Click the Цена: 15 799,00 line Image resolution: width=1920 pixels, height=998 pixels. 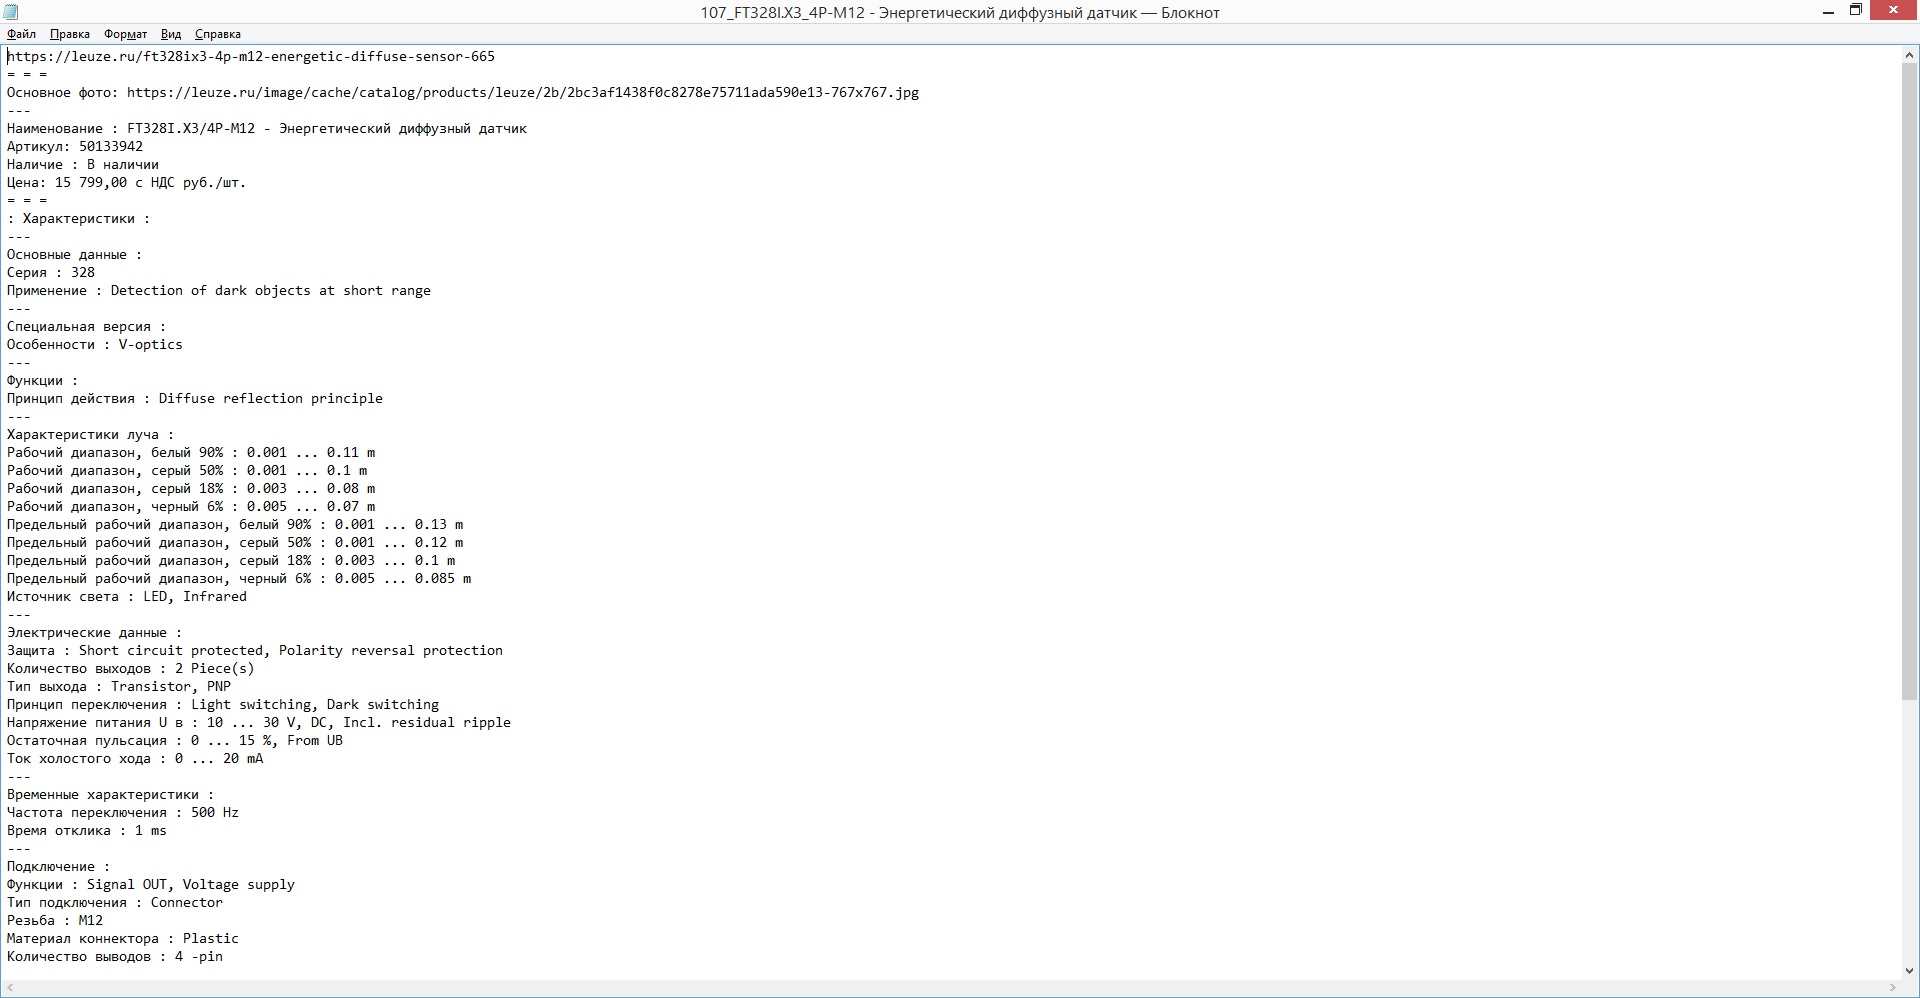(x=127, y=182)
